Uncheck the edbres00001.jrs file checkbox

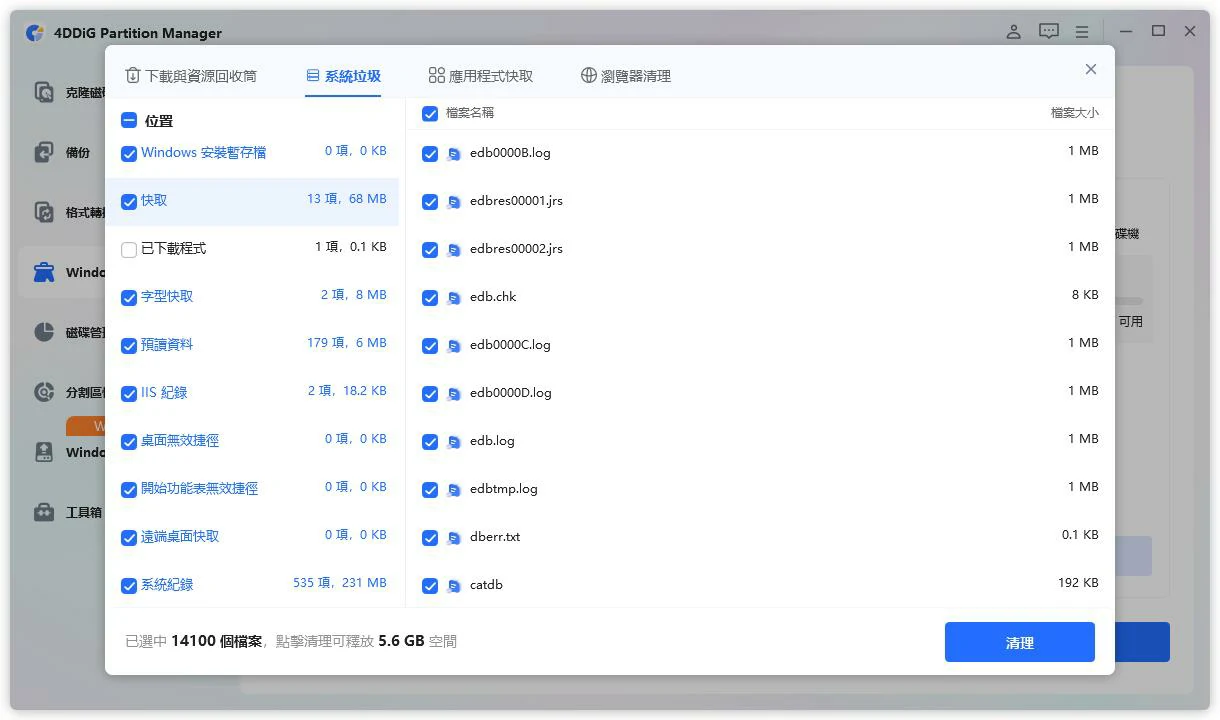430,202
